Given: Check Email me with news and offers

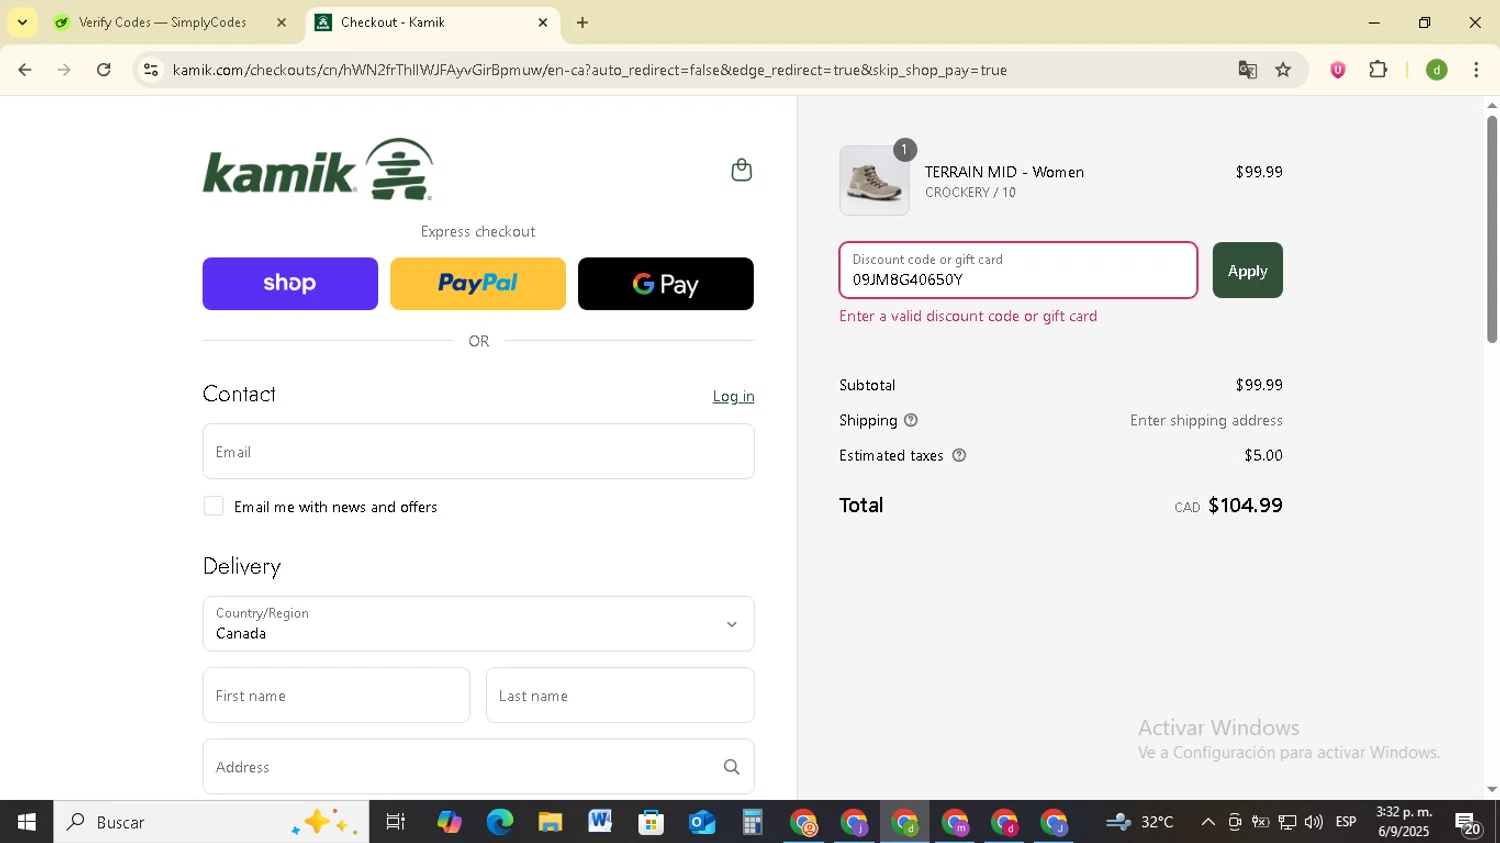Looking at the screenshot, I should point(213,506).
